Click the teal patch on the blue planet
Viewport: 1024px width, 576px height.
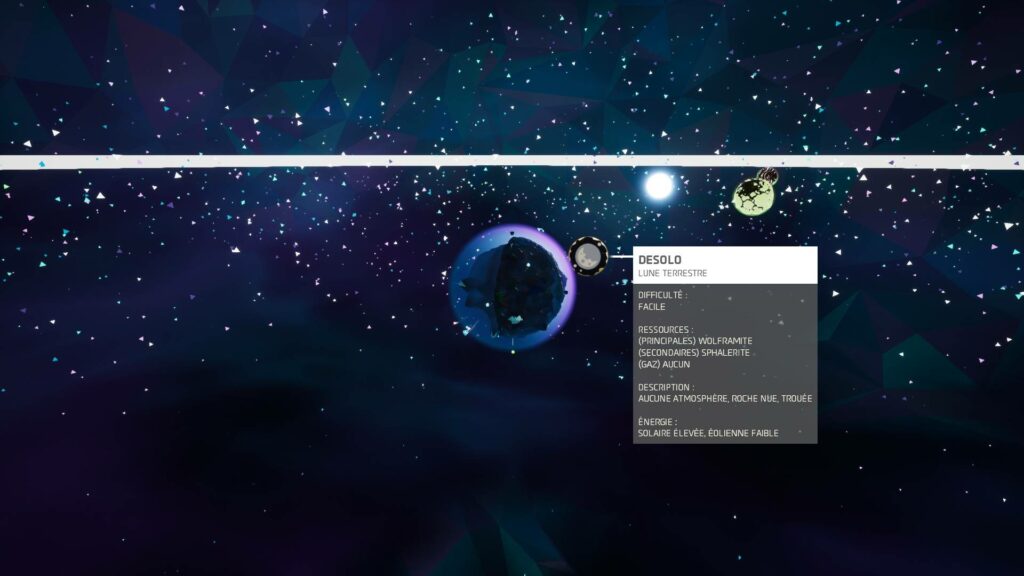(515, 319)
